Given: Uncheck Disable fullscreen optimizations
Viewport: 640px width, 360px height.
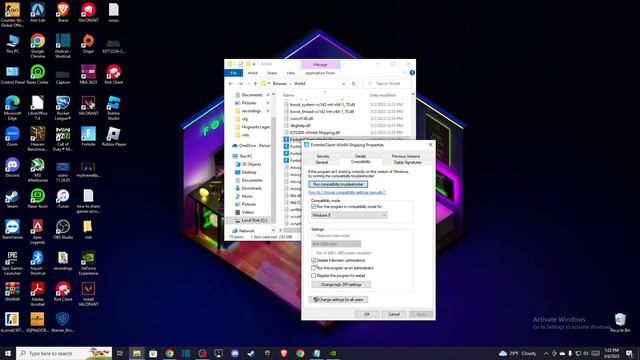Looking at the screenshot, I should 313,260.
